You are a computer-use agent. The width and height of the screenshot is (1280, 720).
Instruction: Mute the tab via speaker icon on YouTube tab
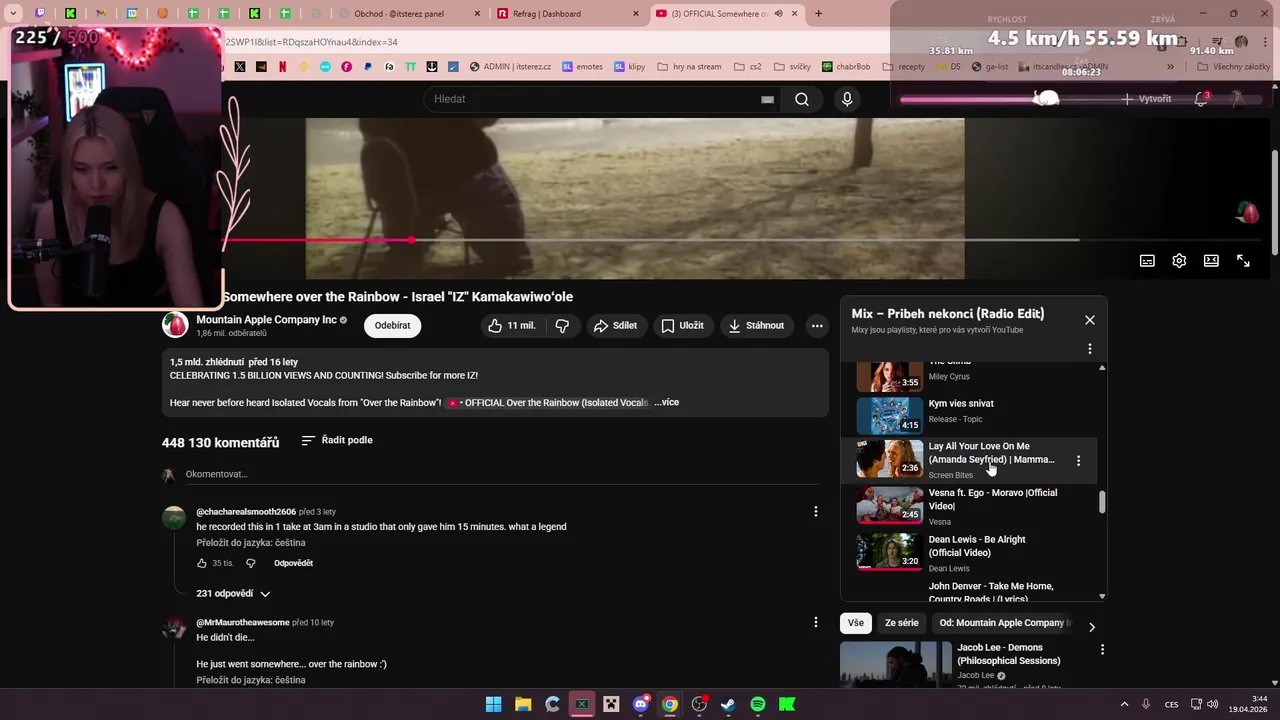(780, 13)
